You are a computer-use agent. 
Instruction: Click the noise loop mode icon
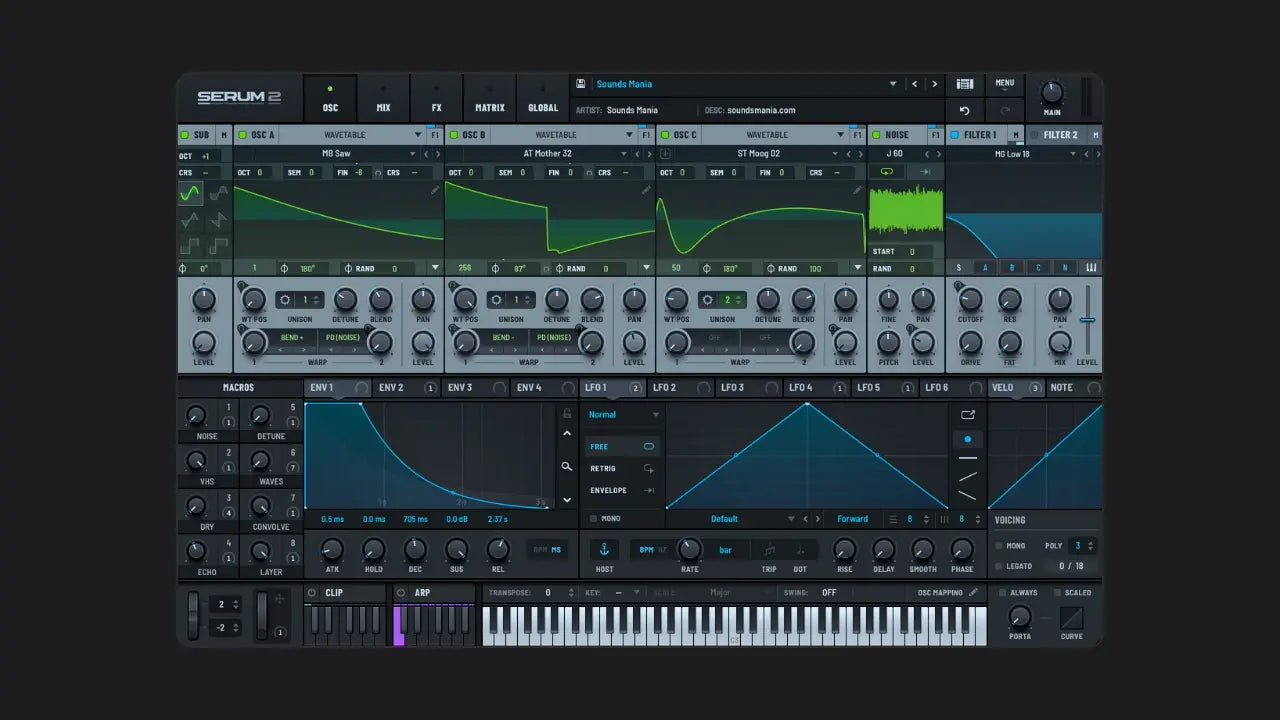tap(887, 172)
